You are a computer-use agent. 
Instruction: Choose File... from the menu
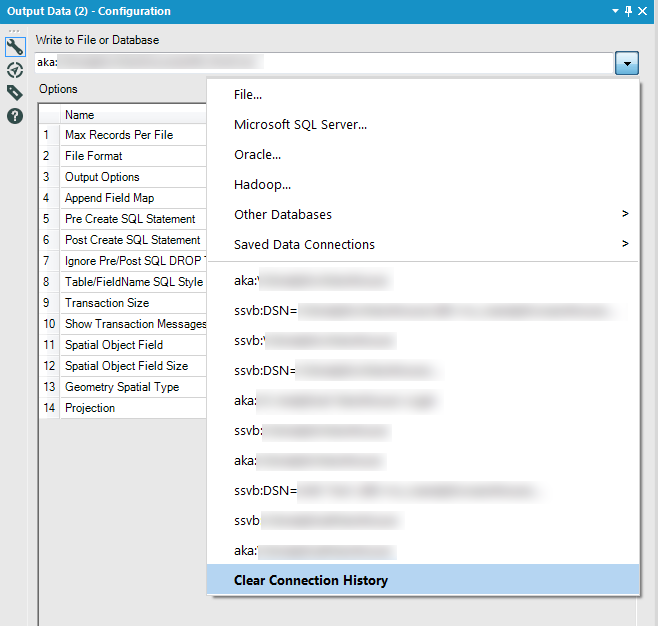[x=423, y=95]
